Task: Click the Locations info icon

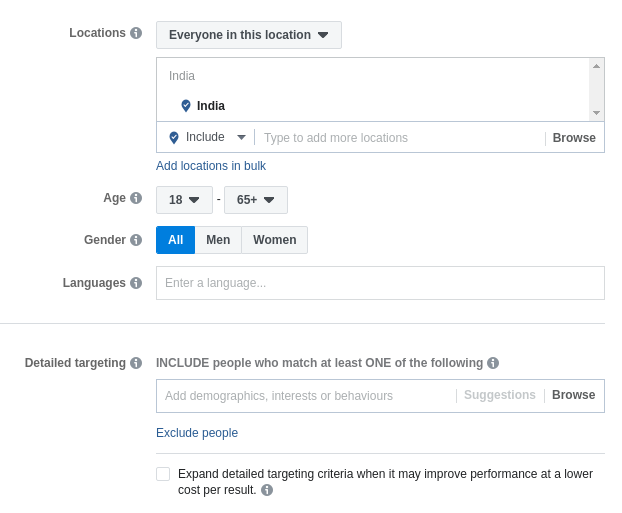Action: [136, 33]
